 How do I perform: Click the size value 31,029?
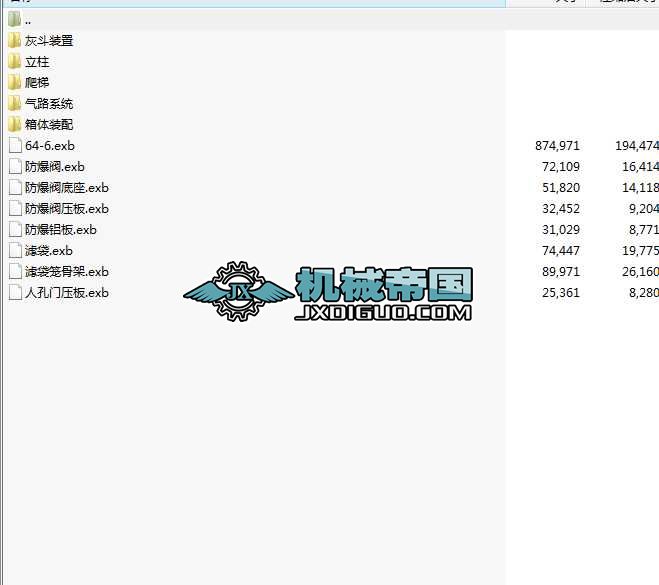pos(561,230)
